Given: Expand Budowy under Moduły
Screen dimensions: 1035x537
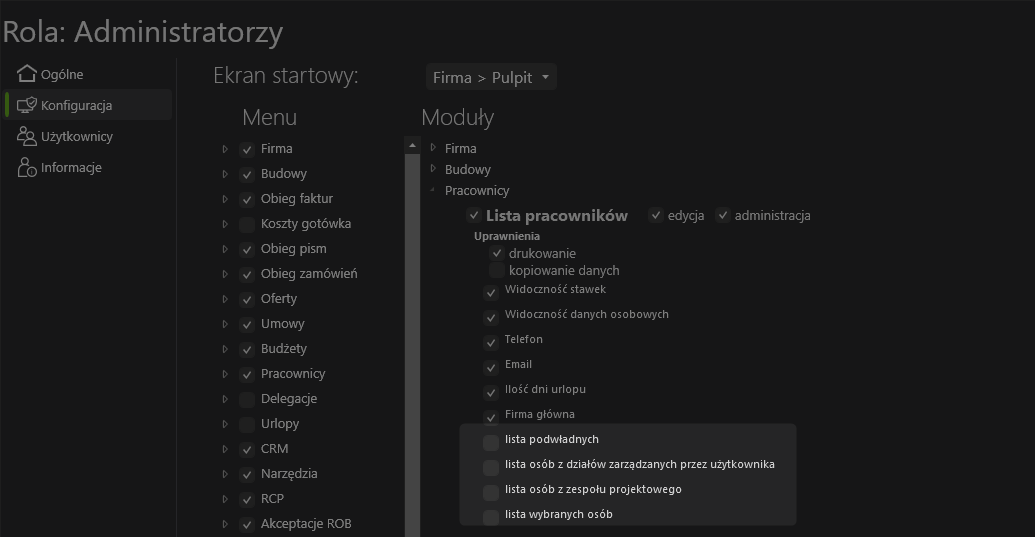Looking at the screenshot, I should click(x=433, y=169).
